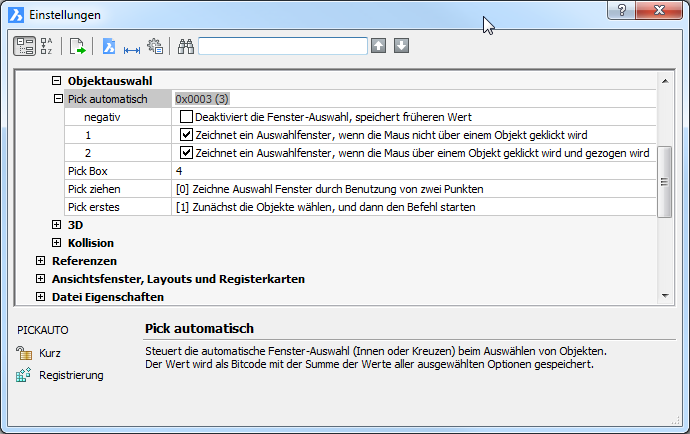This screenshot has width=690, height=434.
Task: Collapse the Pick automatisch property
Action: (57, 99)
